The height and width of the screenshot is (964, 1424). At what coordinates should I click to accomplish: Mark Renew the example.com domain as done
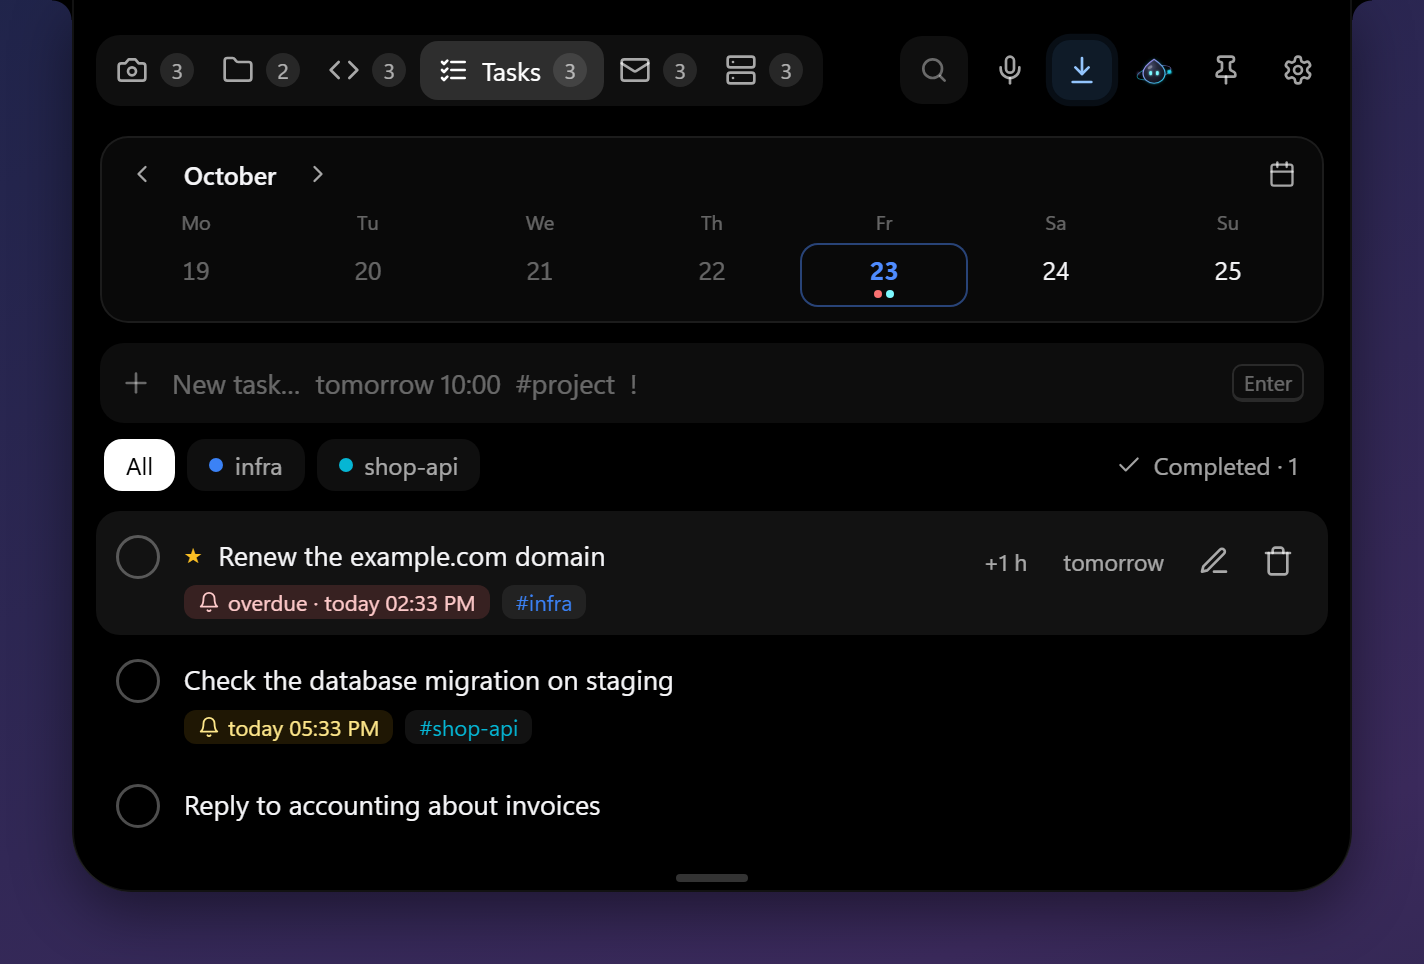tap(138, 557)
